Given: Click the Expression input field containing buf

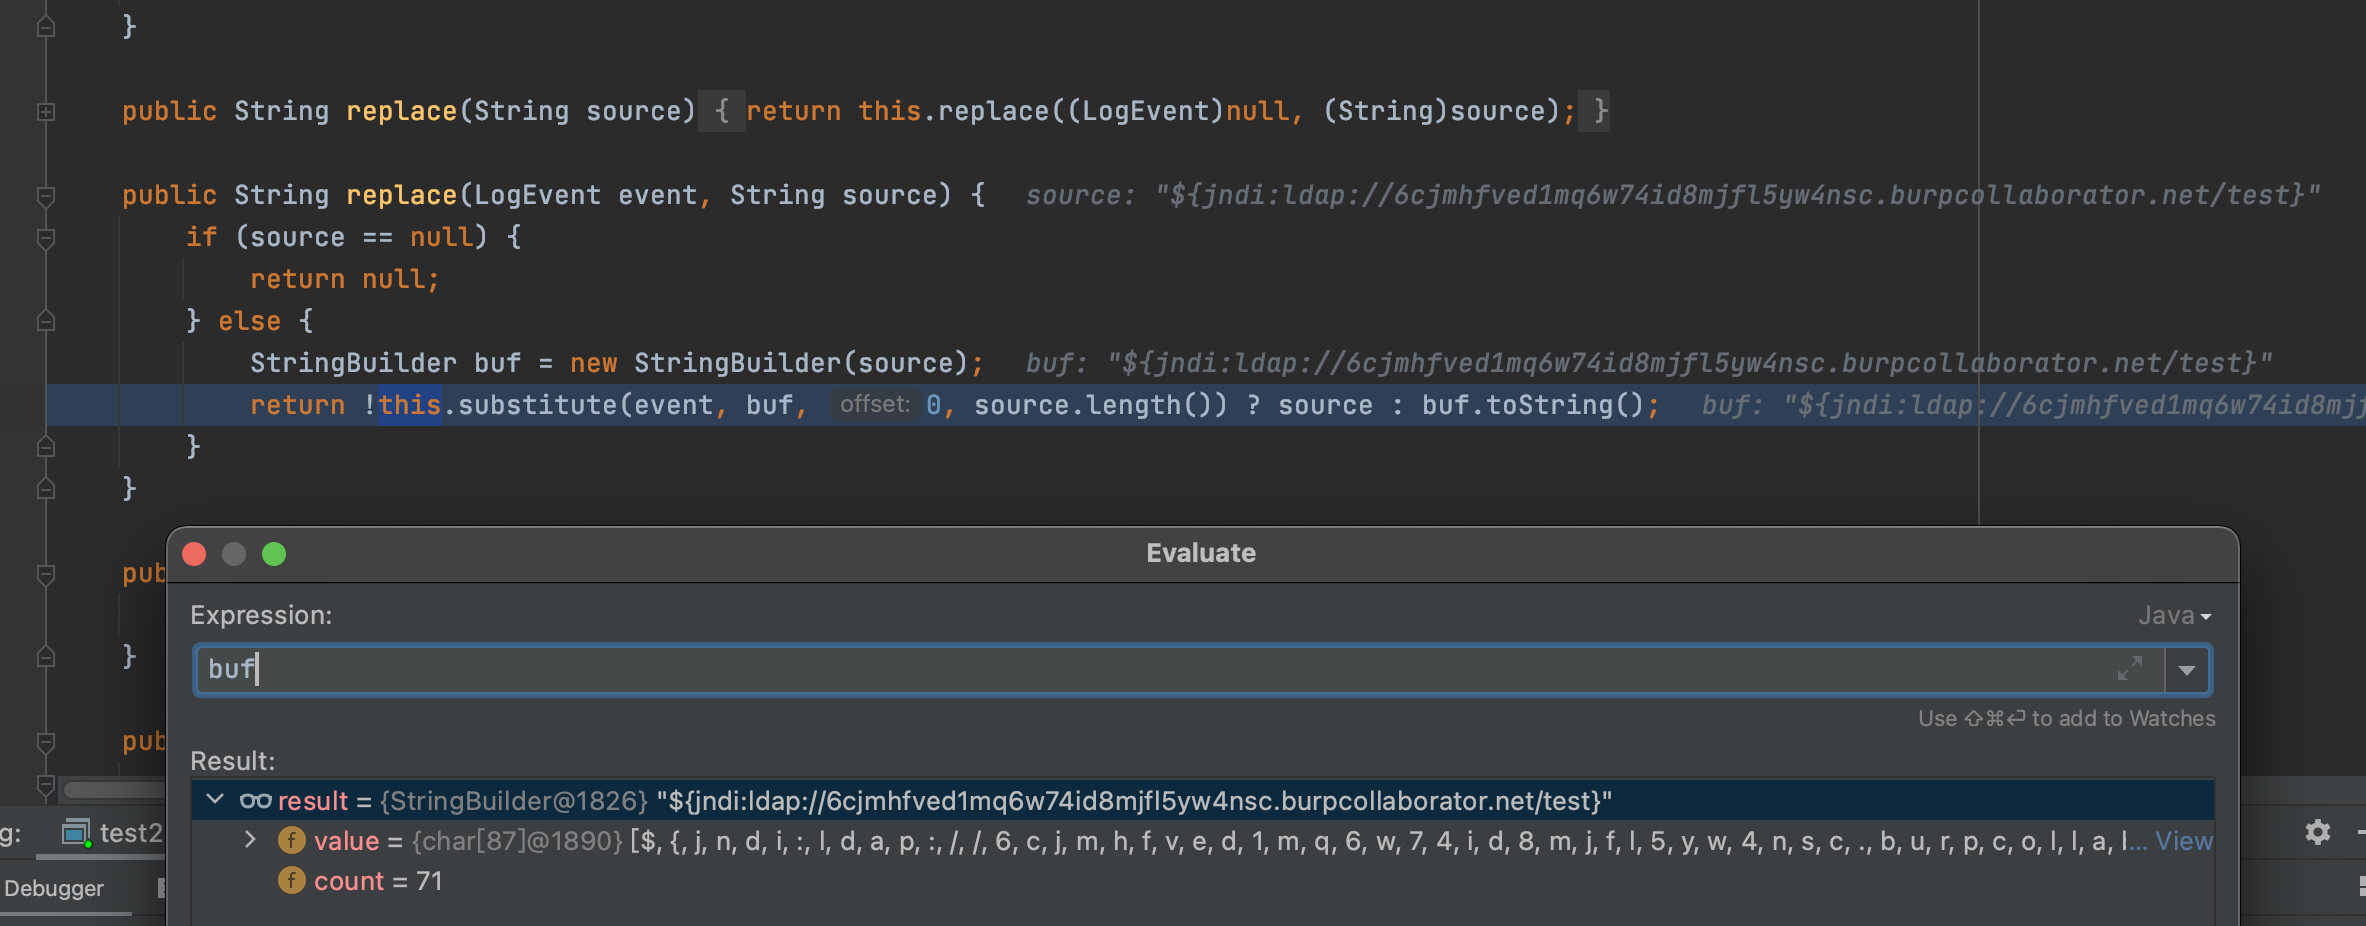Looking at the screenshot, I should (1180, 669).
